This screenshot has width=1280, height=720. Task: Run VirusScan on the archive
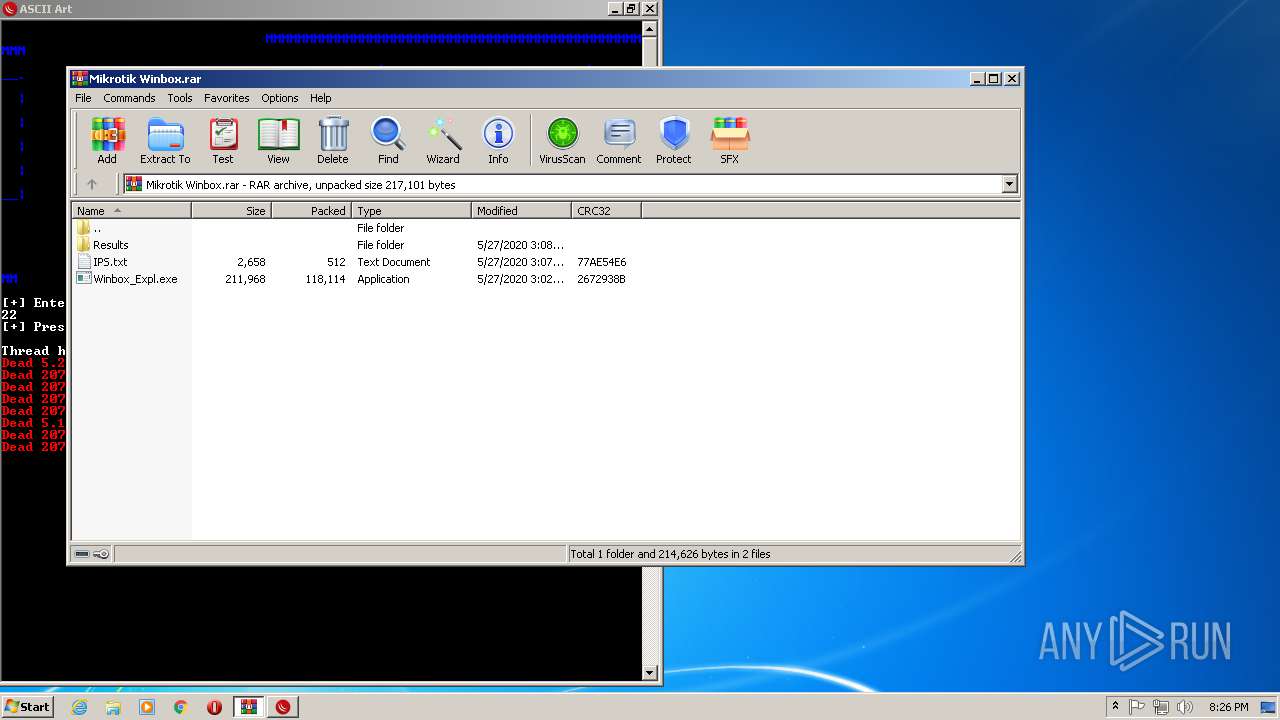[562, 141]
